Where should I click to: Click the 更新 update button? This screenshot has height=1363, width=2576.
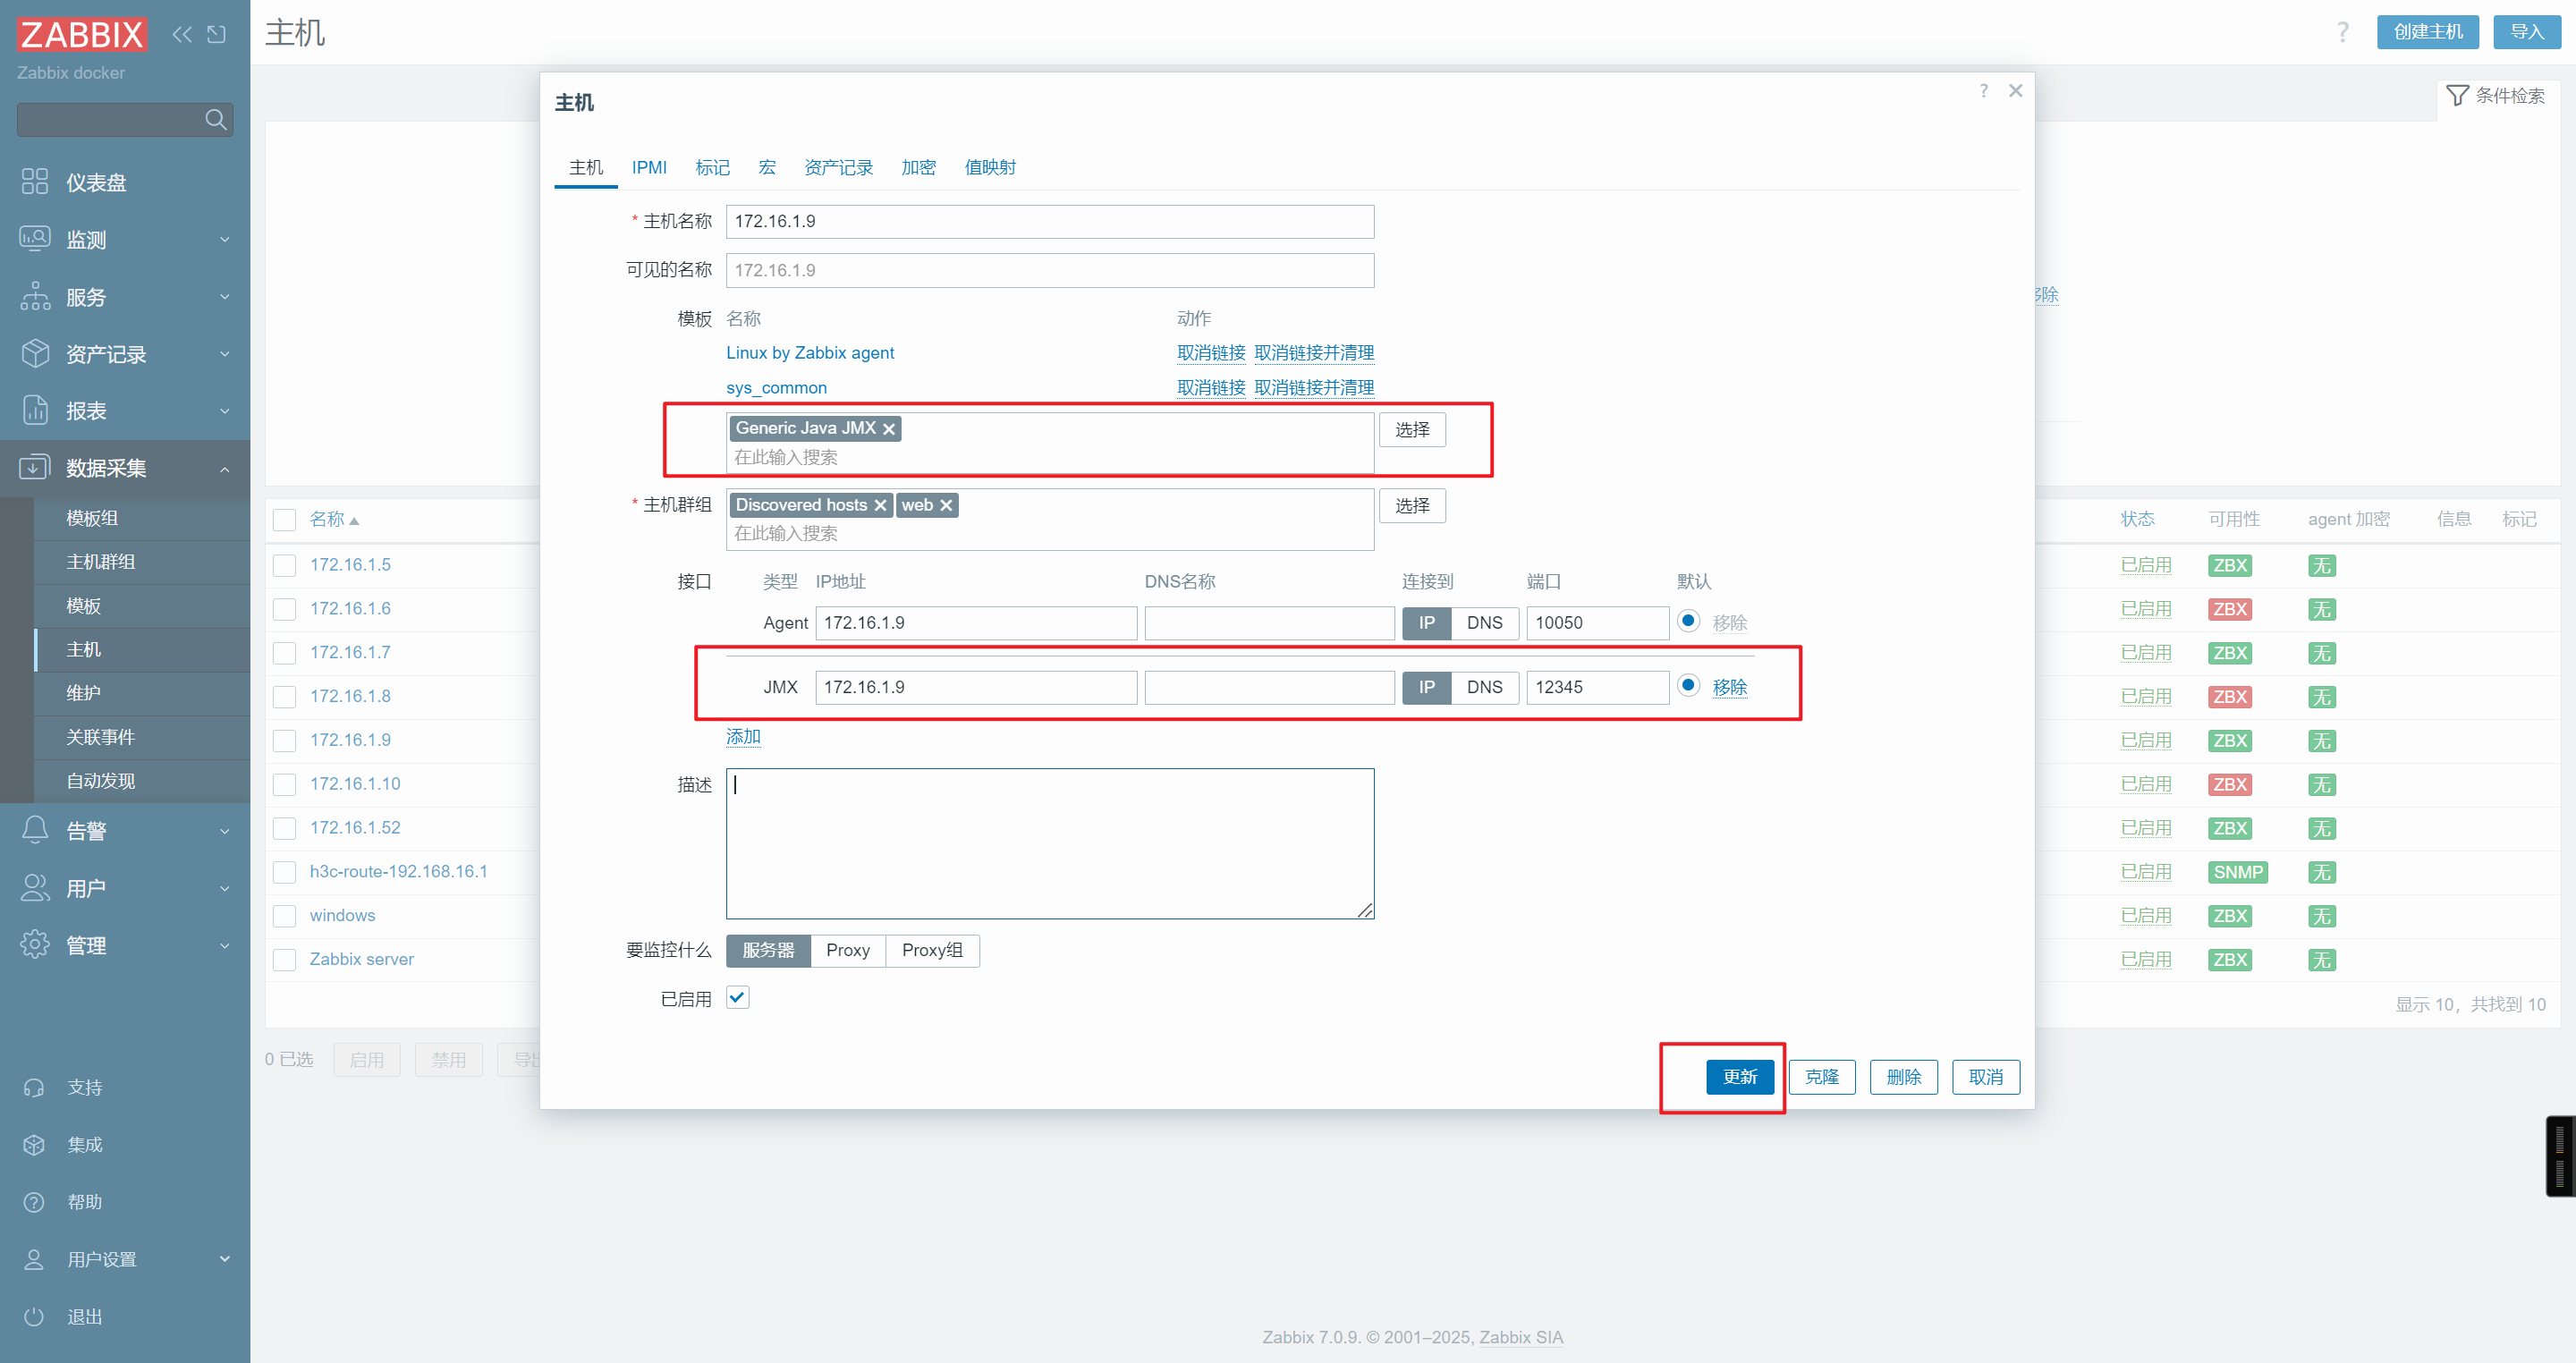point(1739,1076)
